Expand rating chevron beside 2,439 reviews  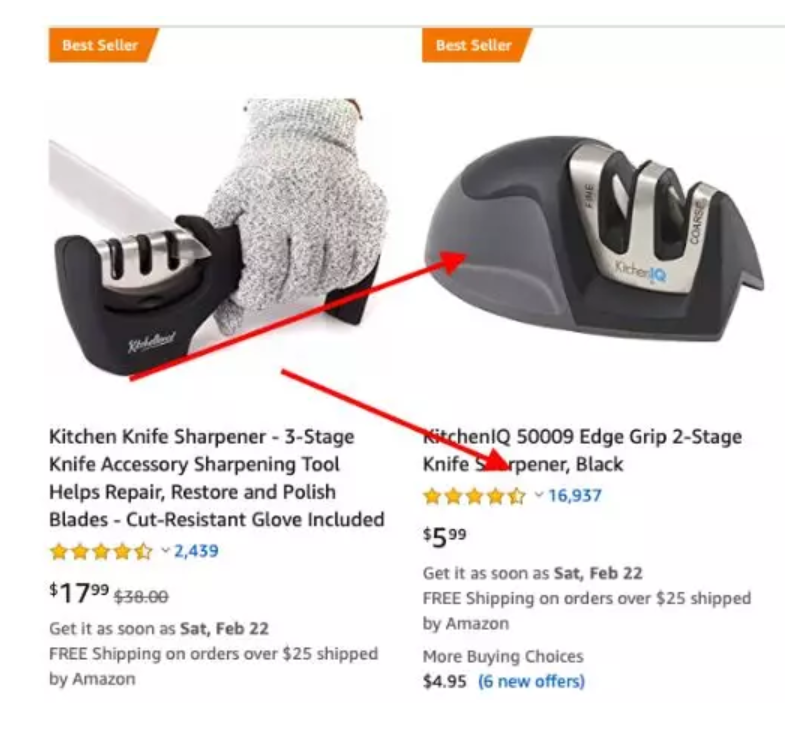[165, 551]
